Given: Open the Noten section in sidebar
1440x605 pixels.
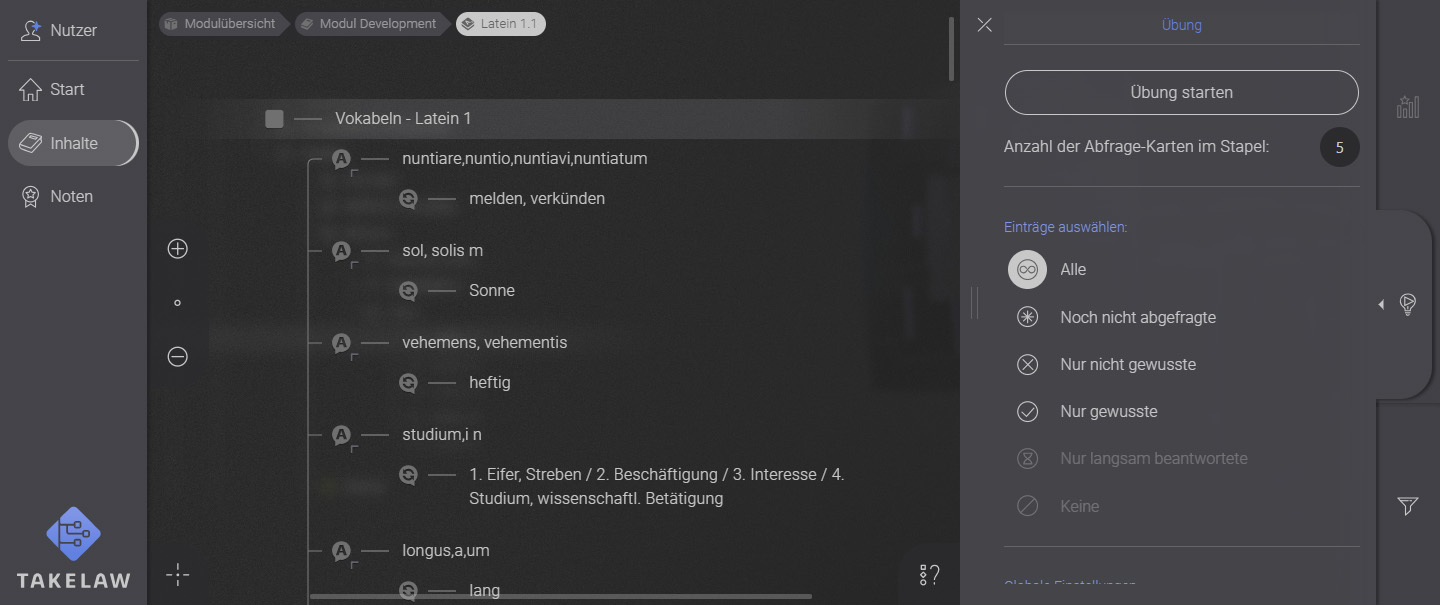Looking at the screenshot, I should 70,196.
